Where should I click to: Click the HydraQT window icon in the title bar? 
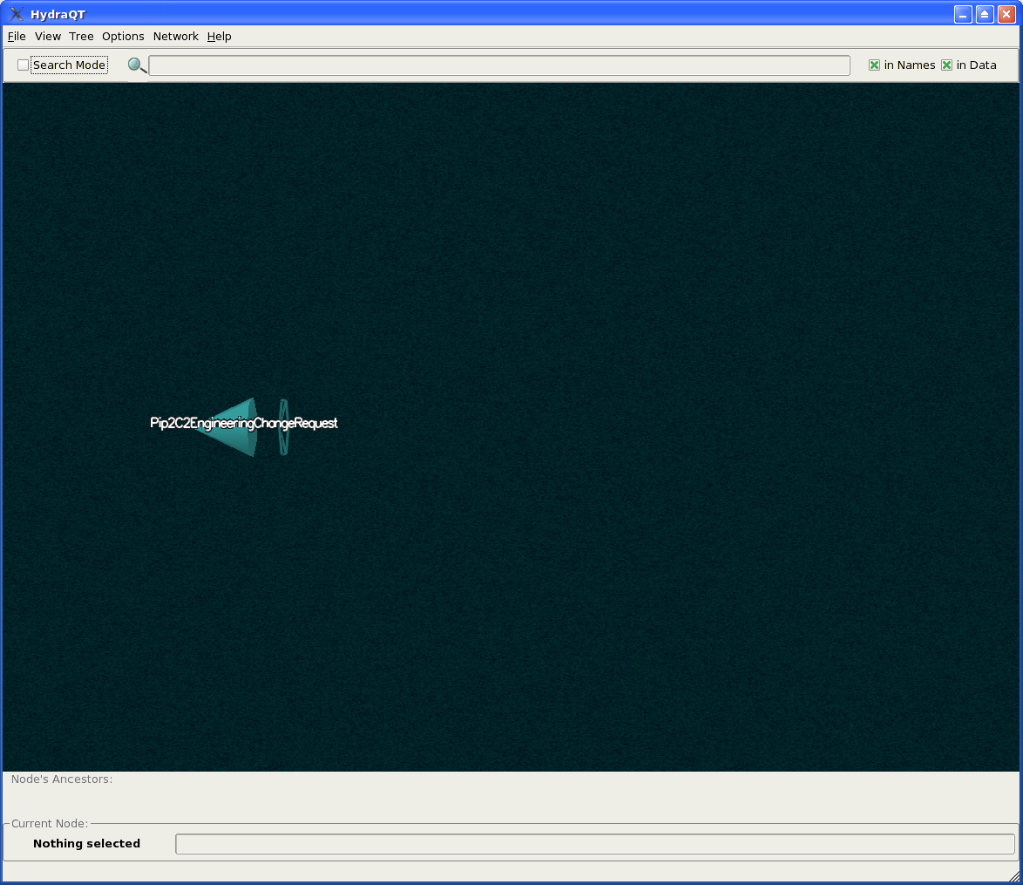click(16, 14)
